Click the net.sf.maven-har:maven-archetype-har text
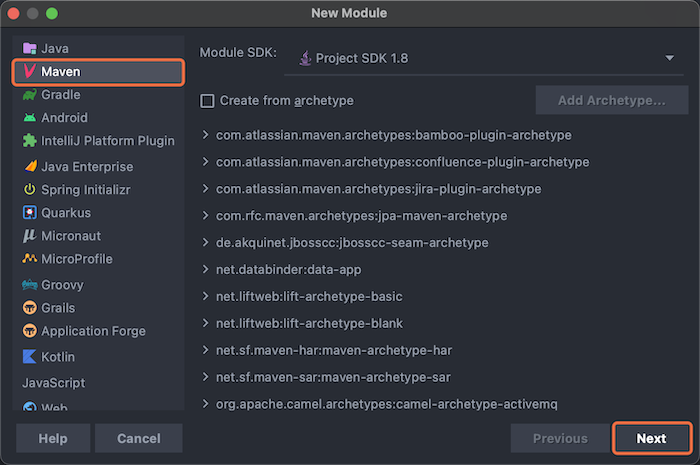 click(334, 350)
